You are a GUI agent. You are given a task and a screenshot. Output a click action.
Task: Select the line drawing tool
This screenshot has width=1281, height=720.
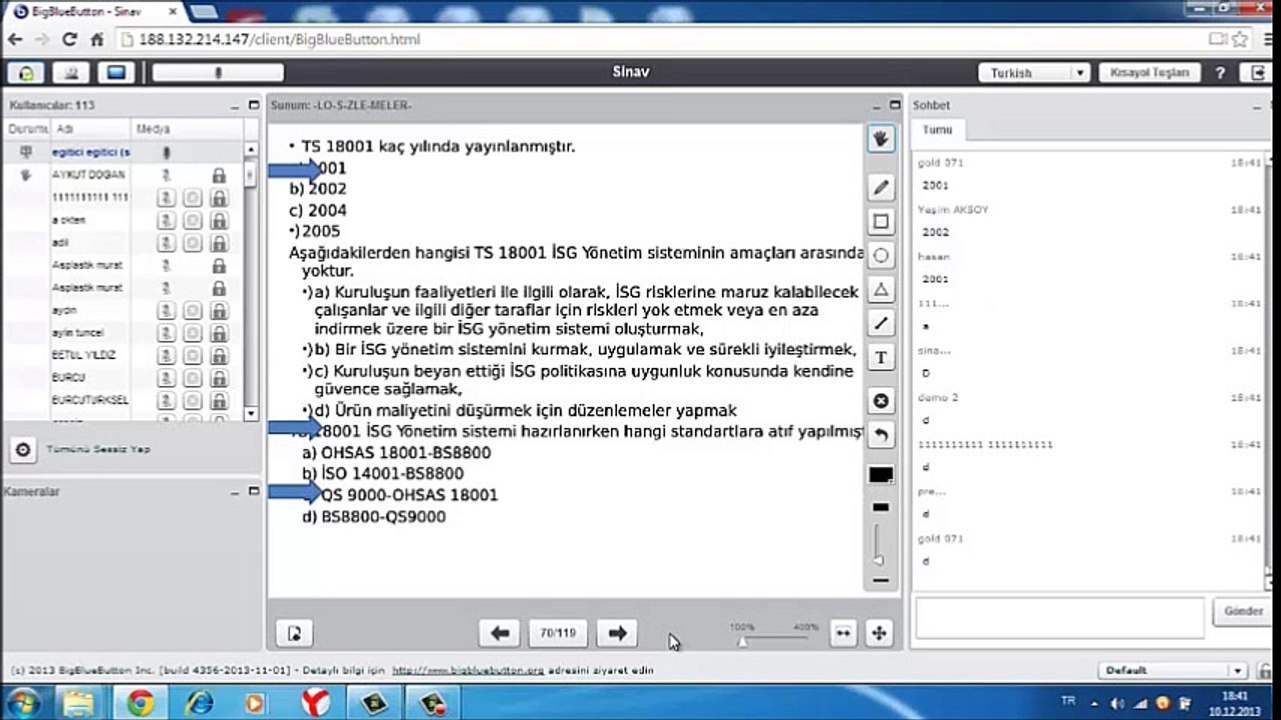tap(880, 323)
